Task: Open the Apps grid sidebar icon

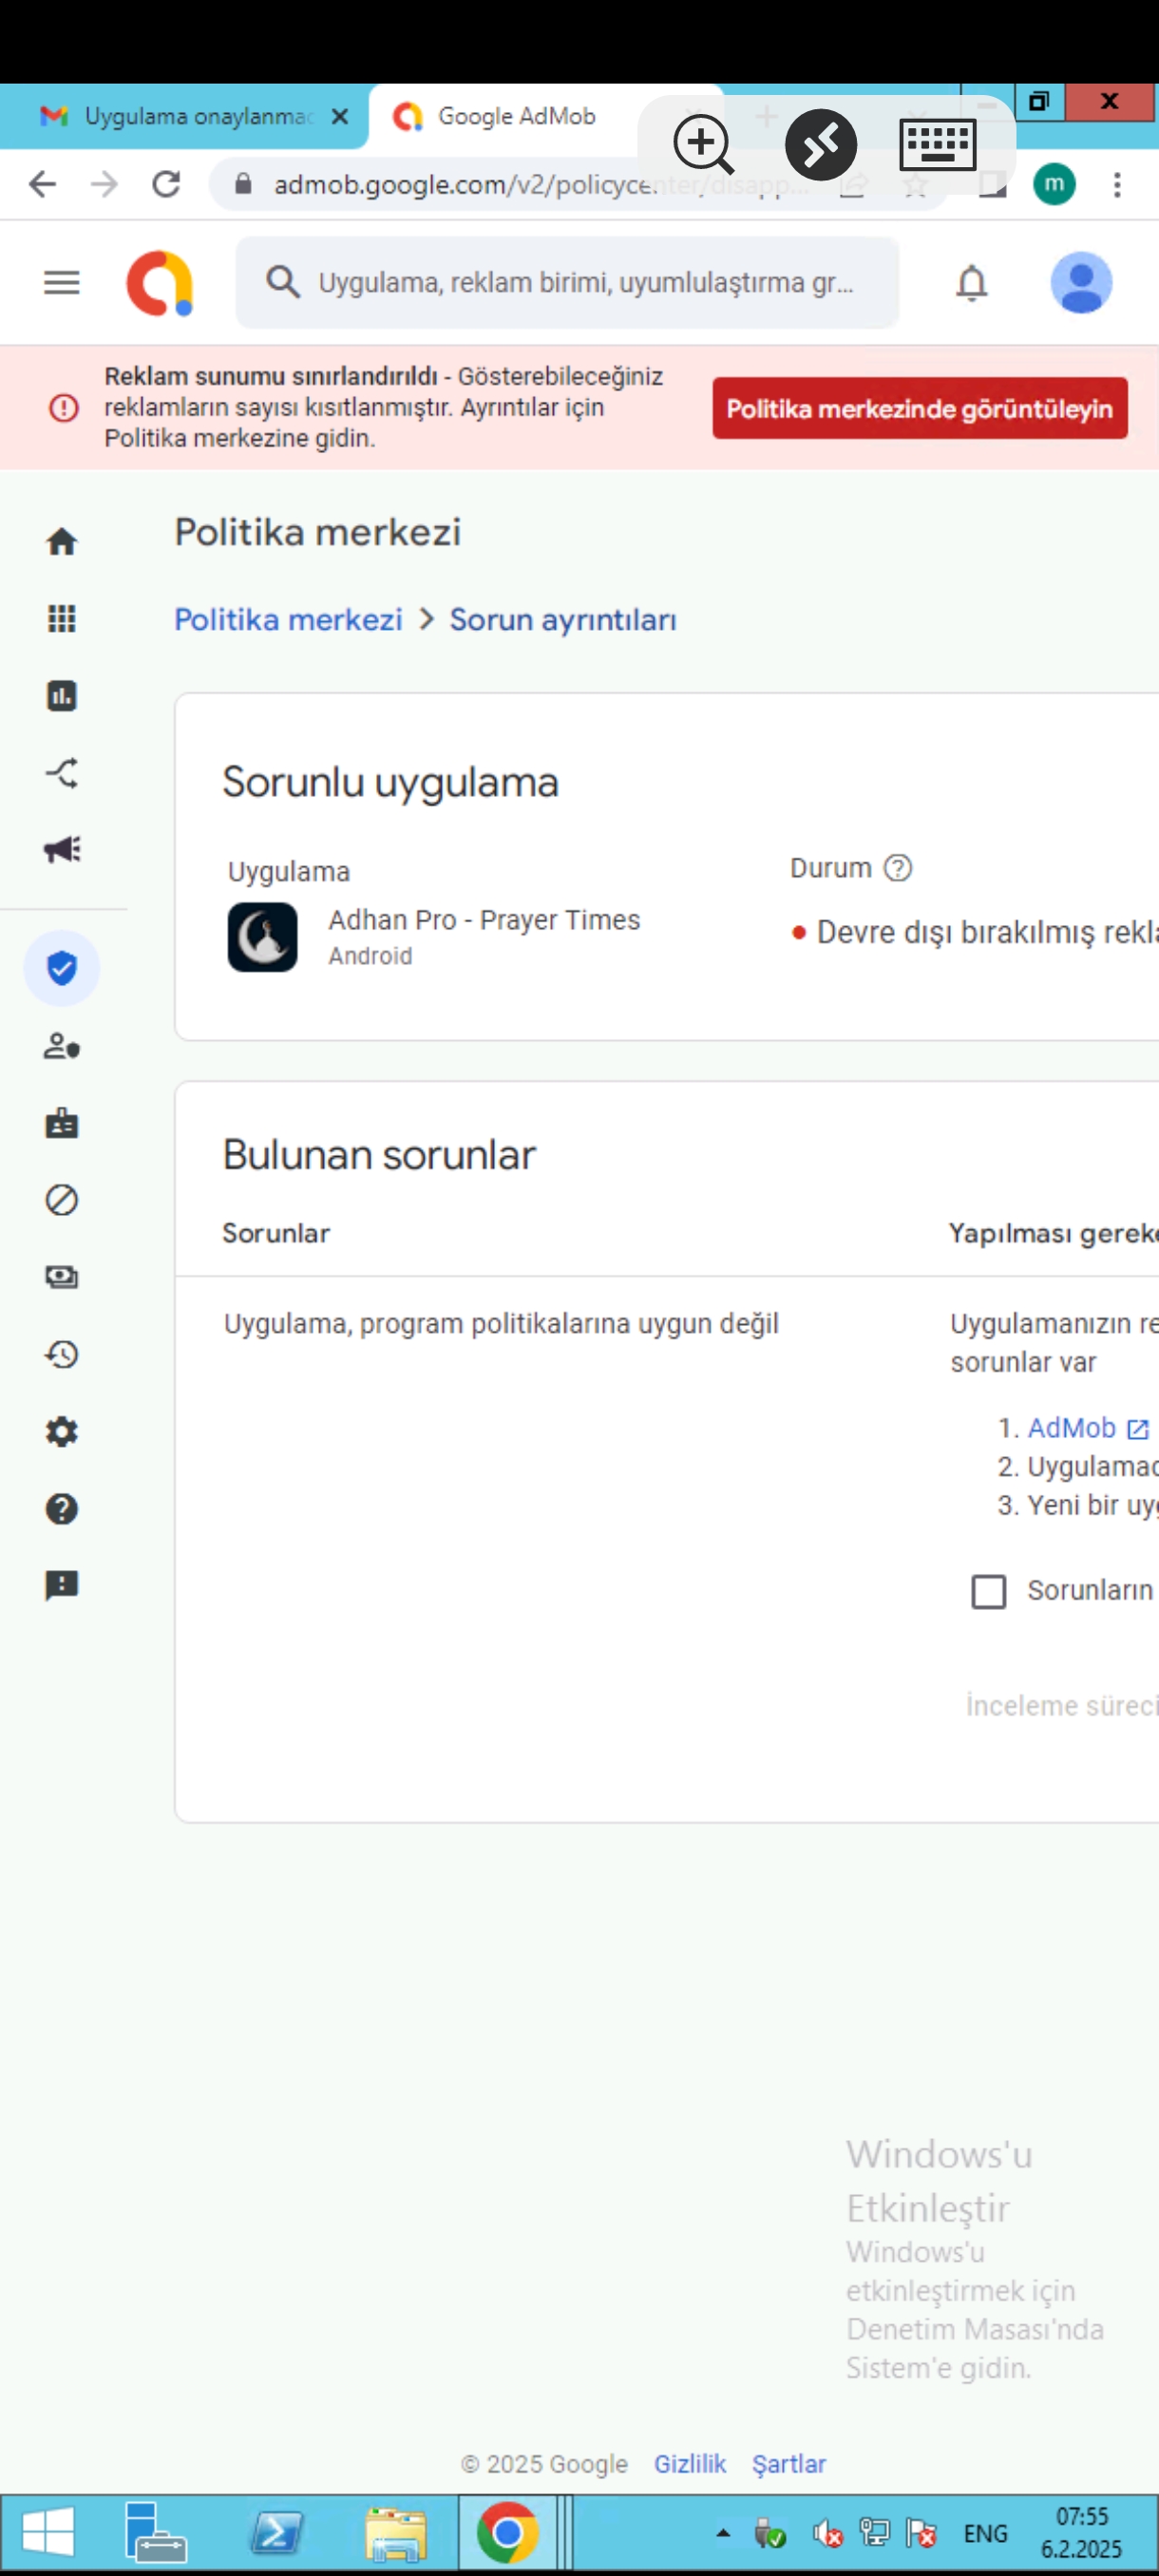Action: (62, 618)
